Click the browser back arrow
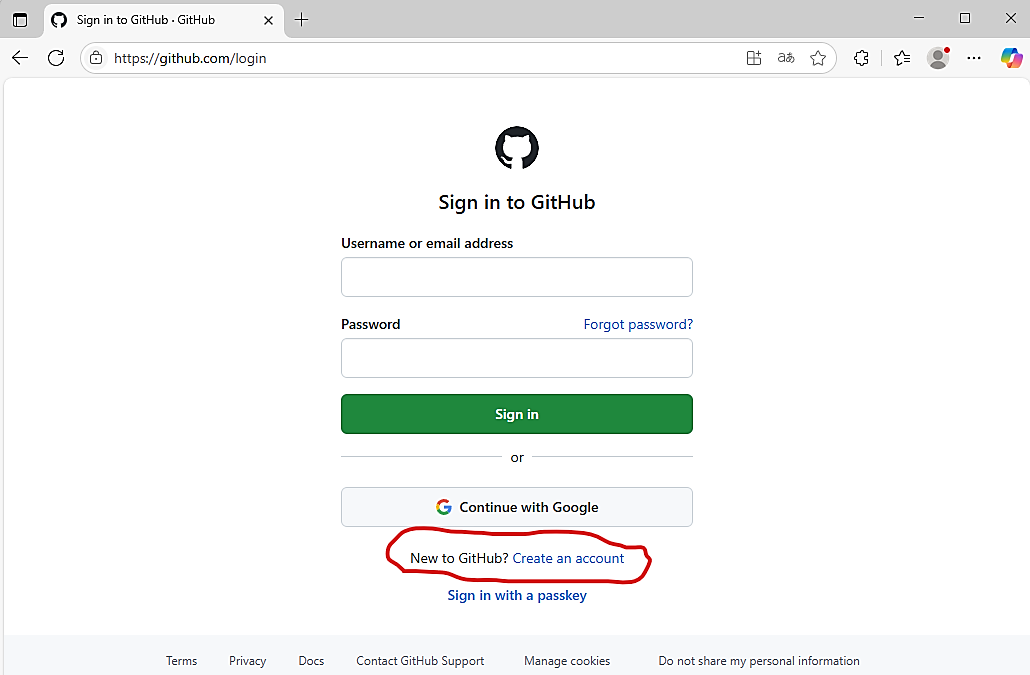 [20, 58]
